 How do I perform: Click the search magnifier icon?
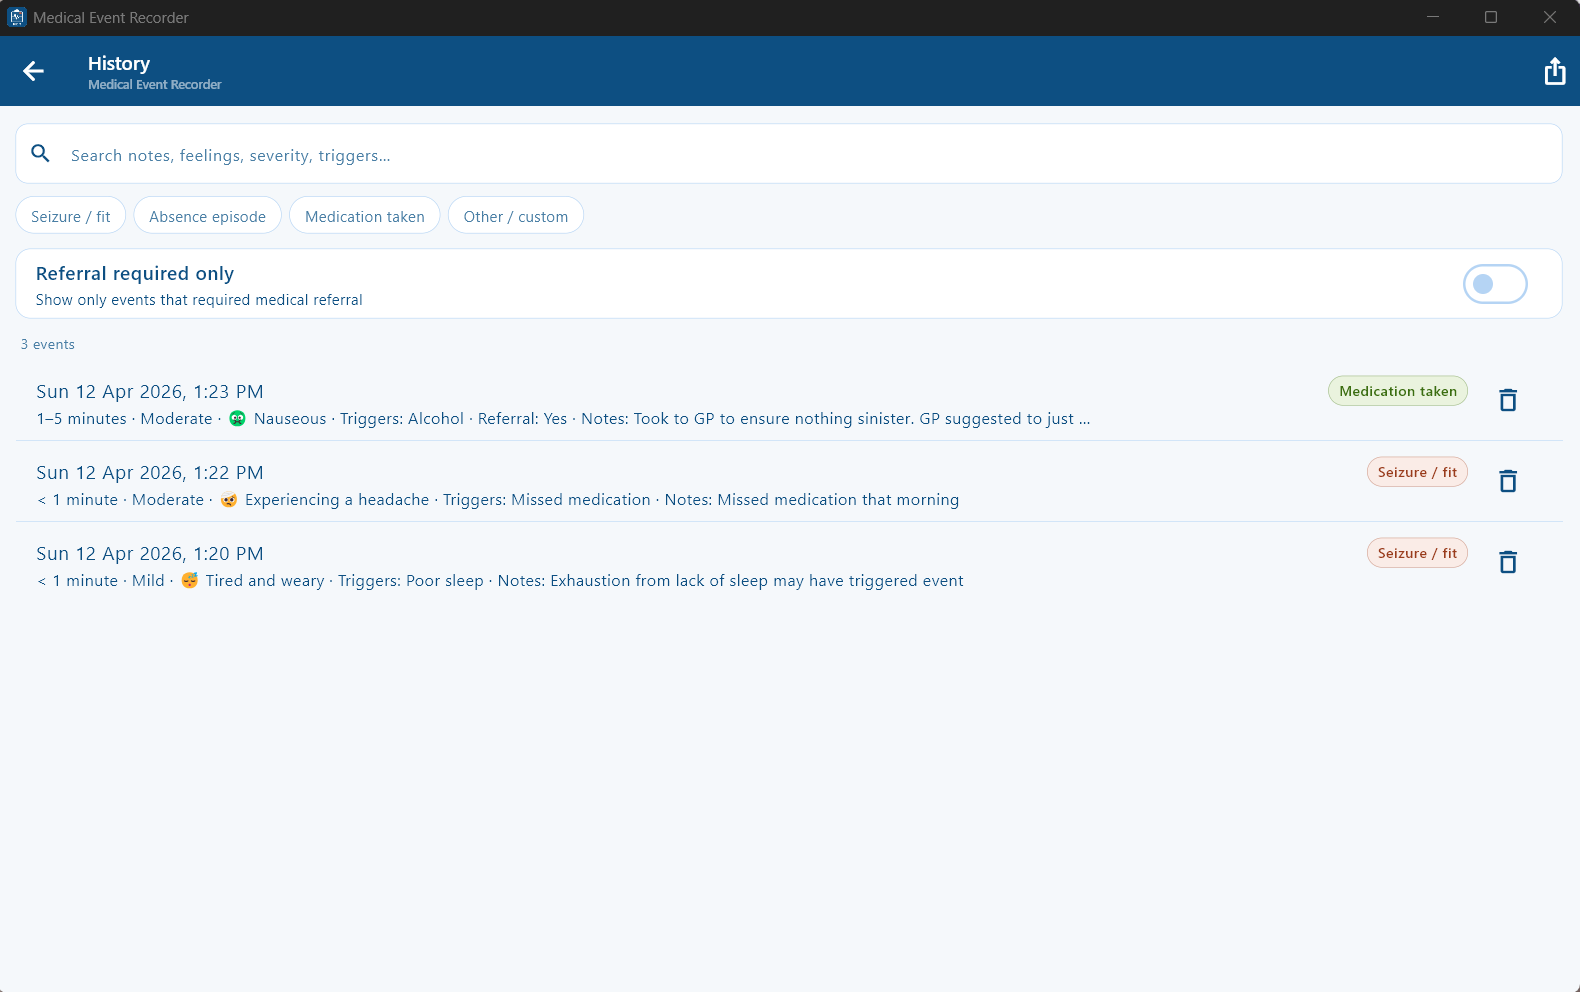pos(41,154)
